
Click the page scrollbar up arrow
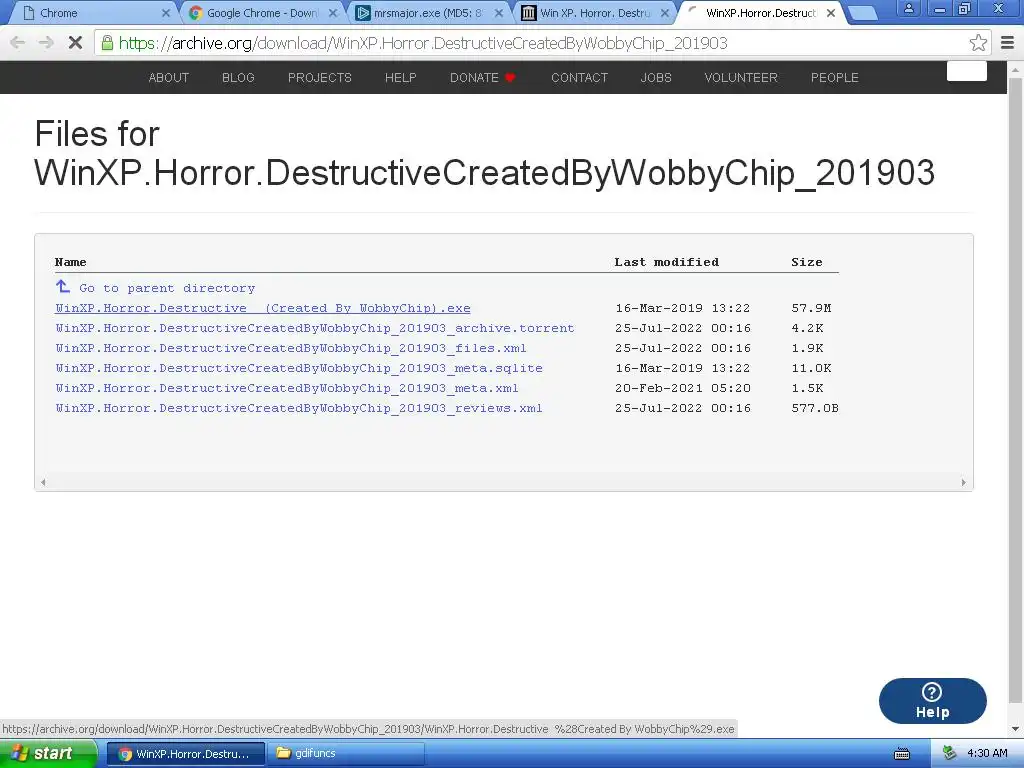coord(1015,69)
